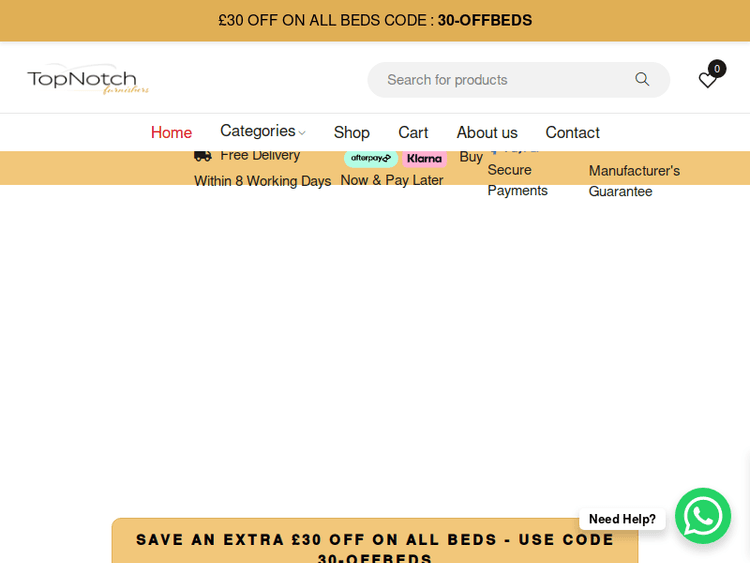Click the Afterpay badge
The width and height of the screenshot is (750, 563).
(x=370, y=158)
